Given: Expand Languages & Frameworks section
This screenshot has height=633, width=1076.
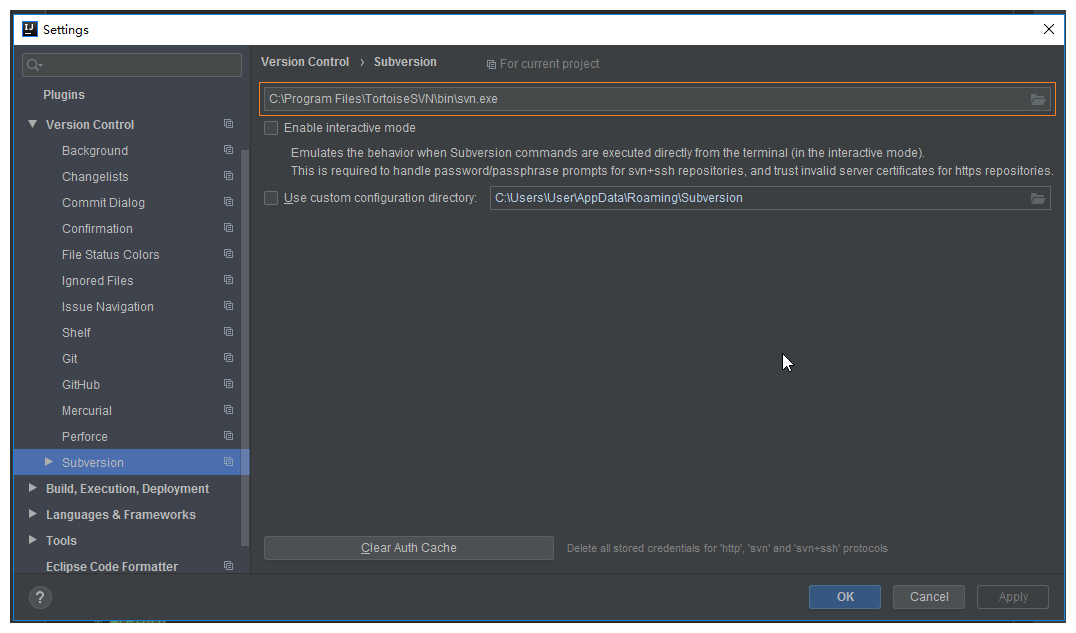Looking at the screenshot, I should [32, 514].
